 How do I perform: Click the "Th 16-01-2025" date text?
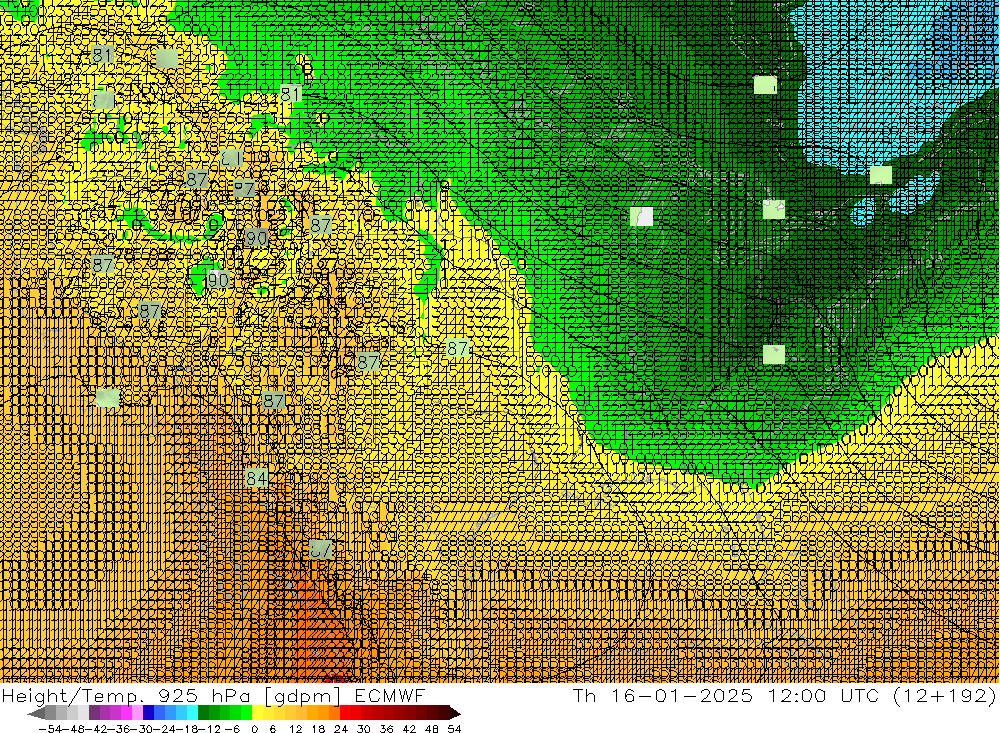pyautogui.click(x=663, y=696)
